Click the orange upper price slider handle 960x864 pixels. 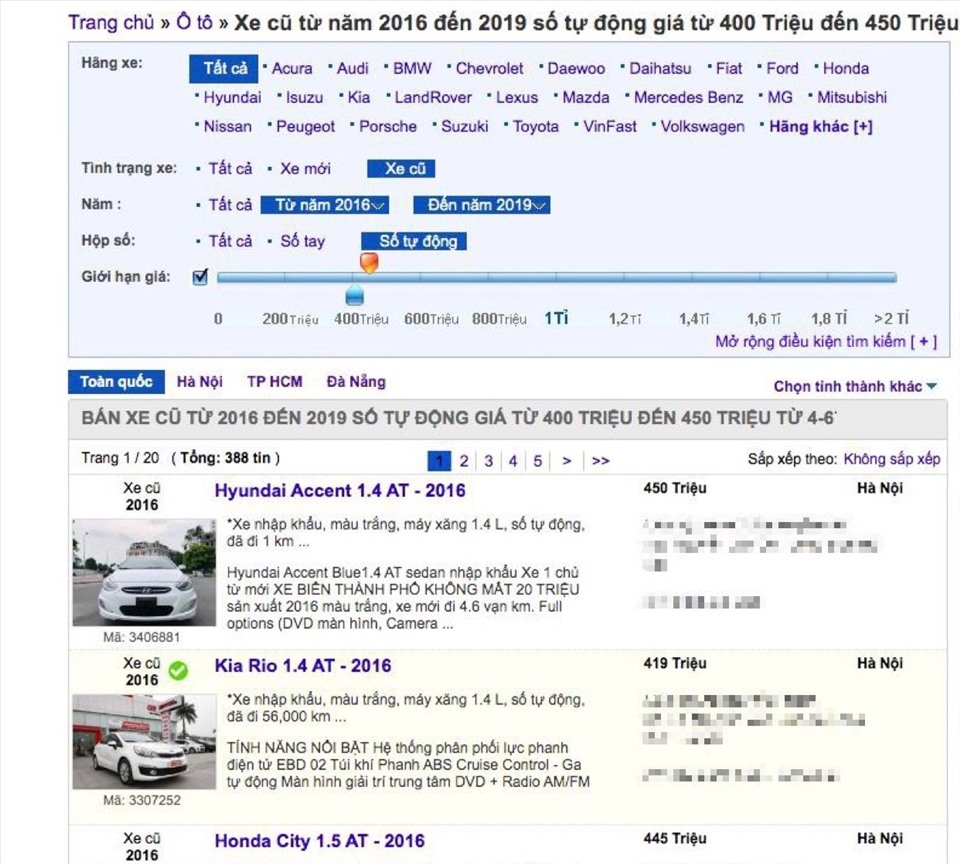[x=369, y=263]
